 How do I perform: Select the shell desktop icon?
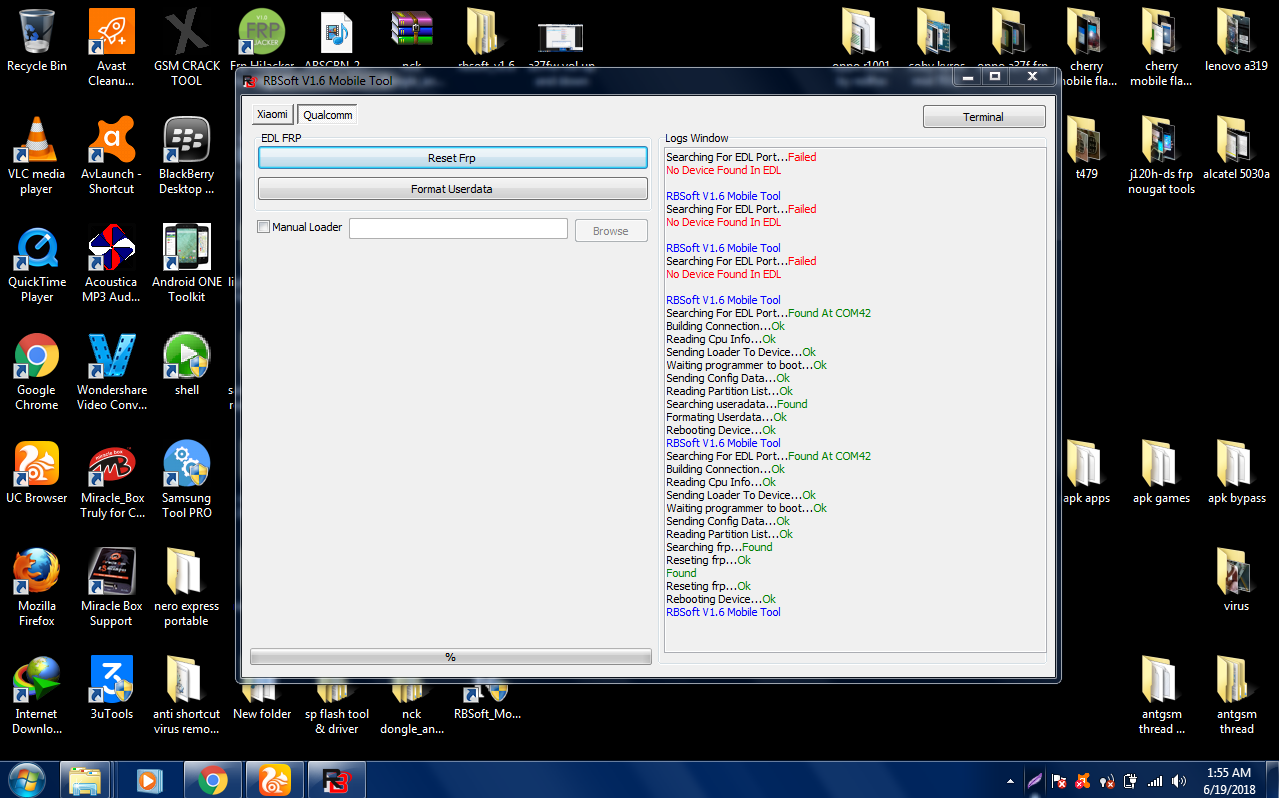click(x=187, y=363)
